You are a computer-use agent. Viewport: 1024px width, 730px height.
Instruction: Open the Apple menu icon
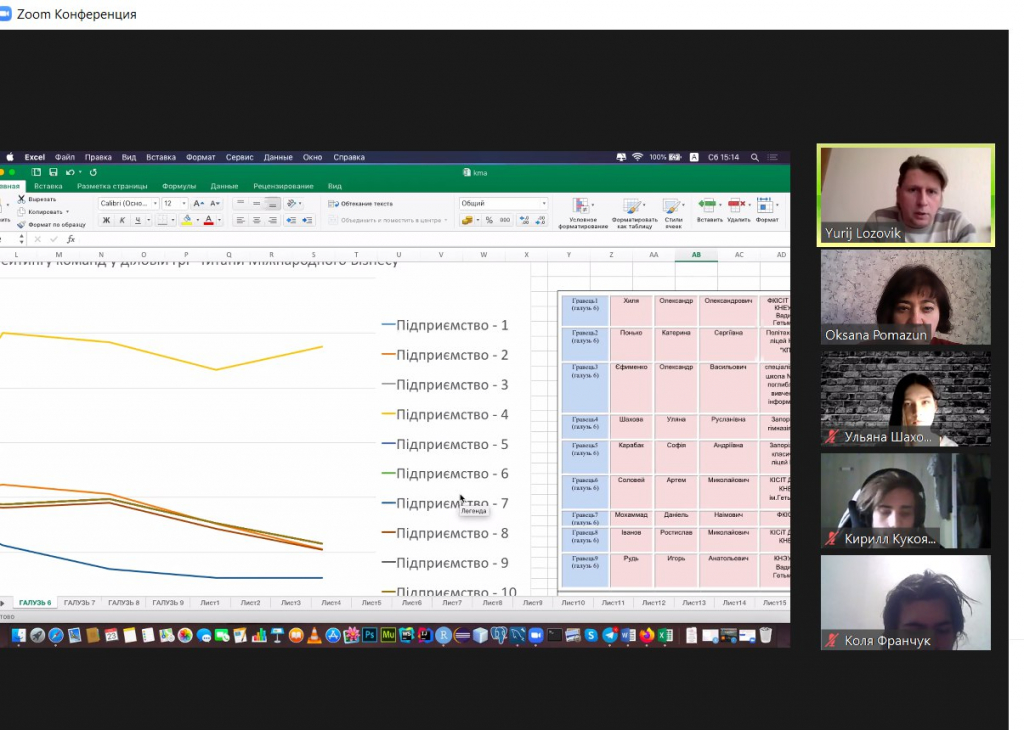[10, 157]
